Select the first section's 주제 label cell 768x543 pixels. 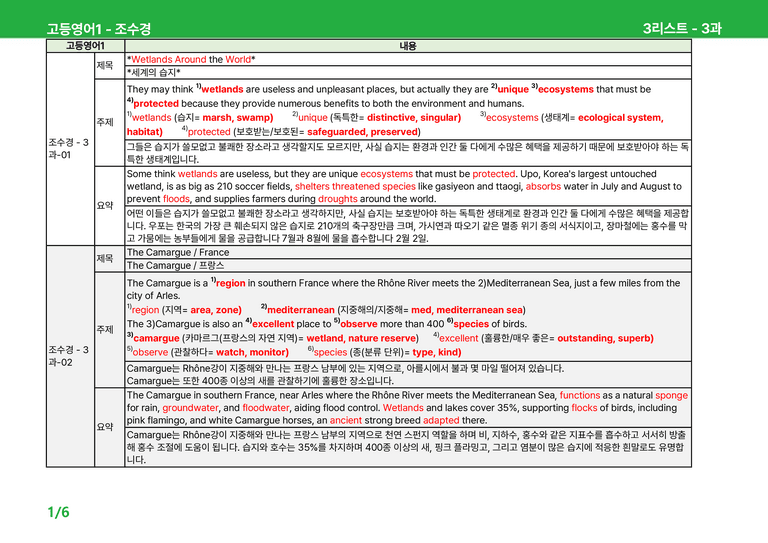[x=109, y=122]
